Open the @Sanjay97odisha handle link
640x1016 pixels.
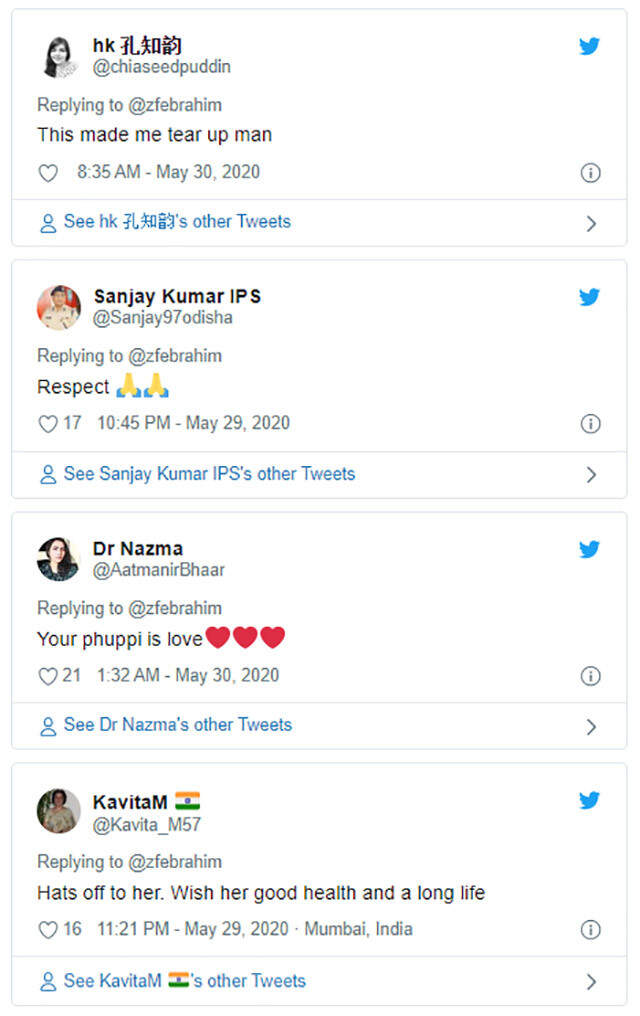pyautogui.click(x=163, y=318)
